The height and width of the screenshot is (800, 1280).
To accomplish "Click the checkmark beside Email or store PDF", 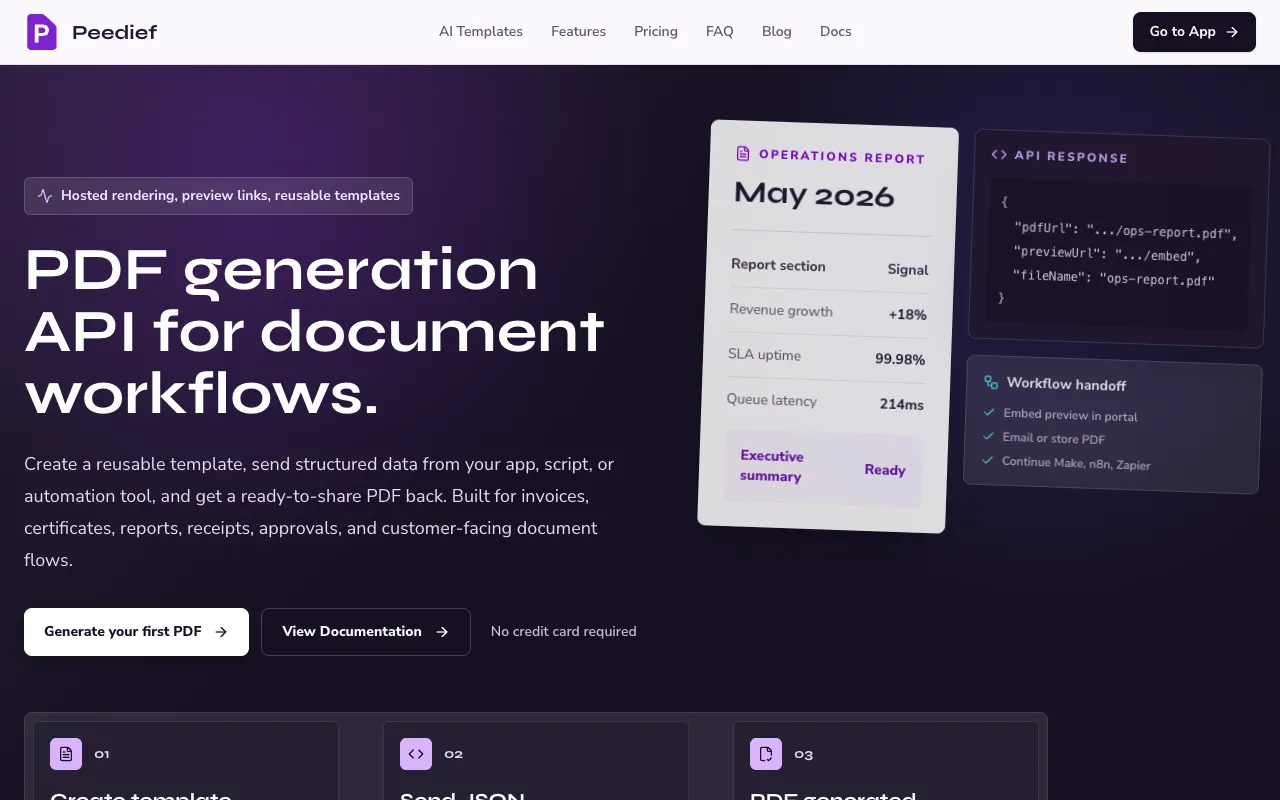I will (988, 436).
